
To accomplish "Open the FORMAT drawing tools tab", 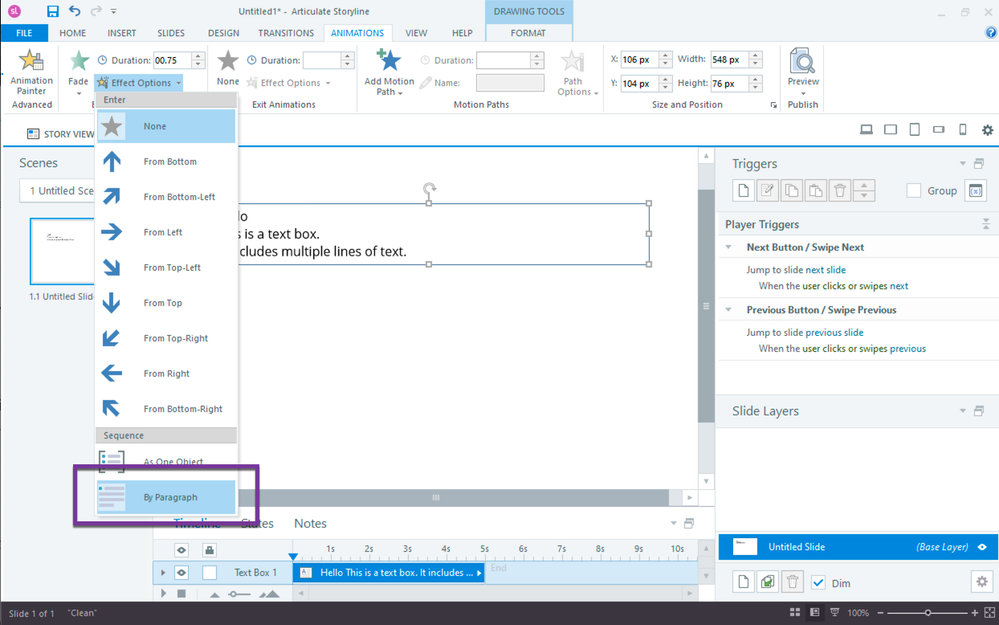I will [x=528, y=33].
